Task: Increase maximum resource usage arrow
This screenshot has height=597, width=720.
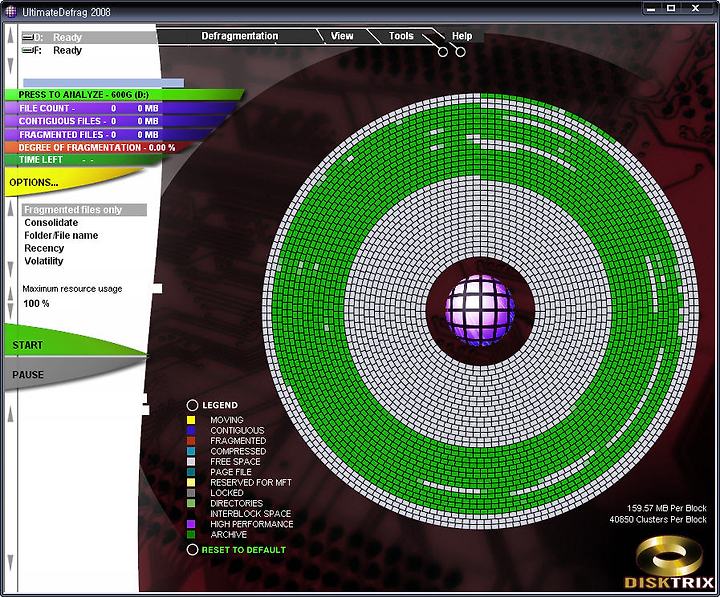Action: tap(11, 295)
